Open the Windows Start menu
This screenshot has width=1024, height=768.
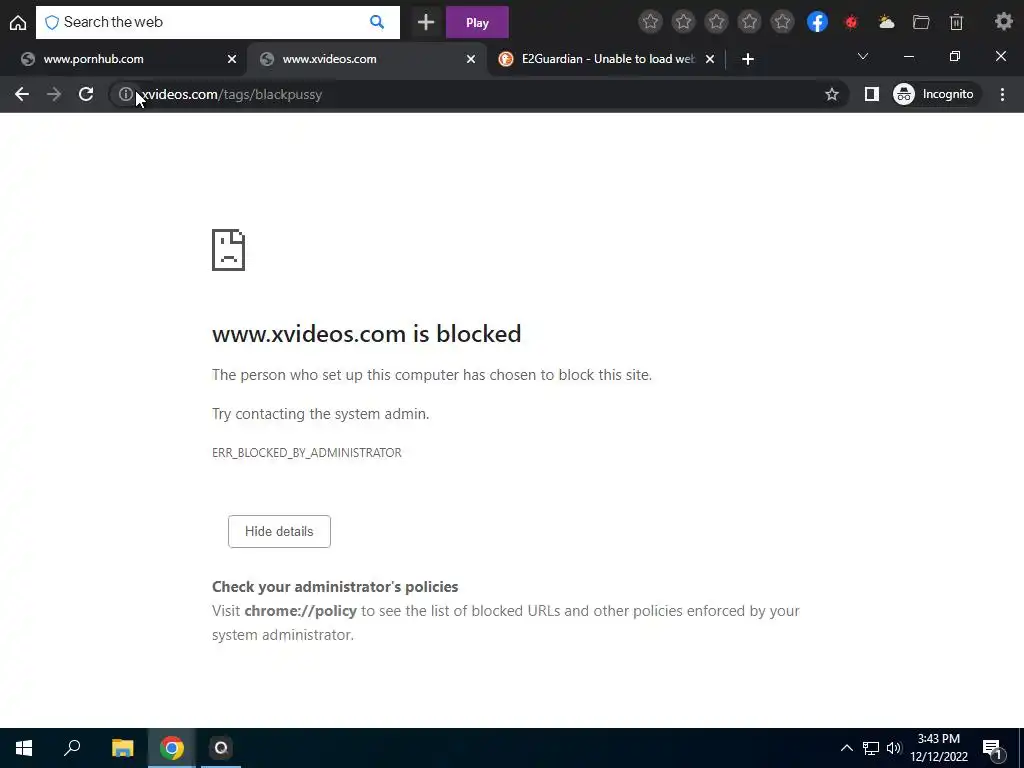[24, 748]
